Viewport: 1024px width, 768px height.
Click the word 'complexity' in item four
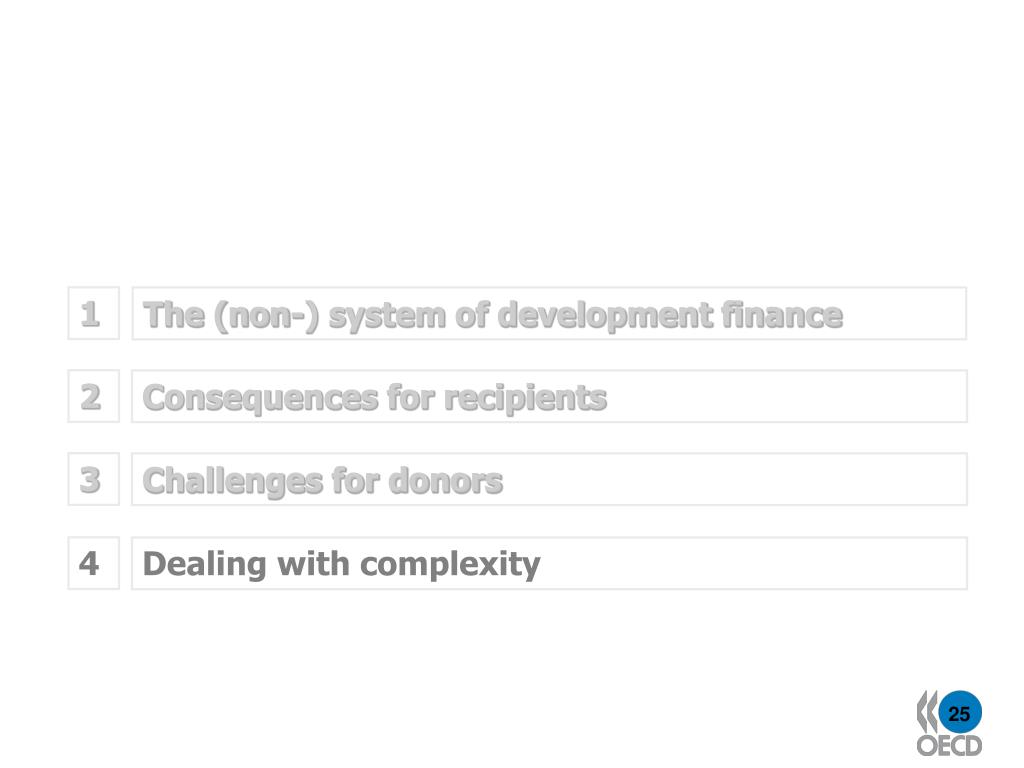450,566
